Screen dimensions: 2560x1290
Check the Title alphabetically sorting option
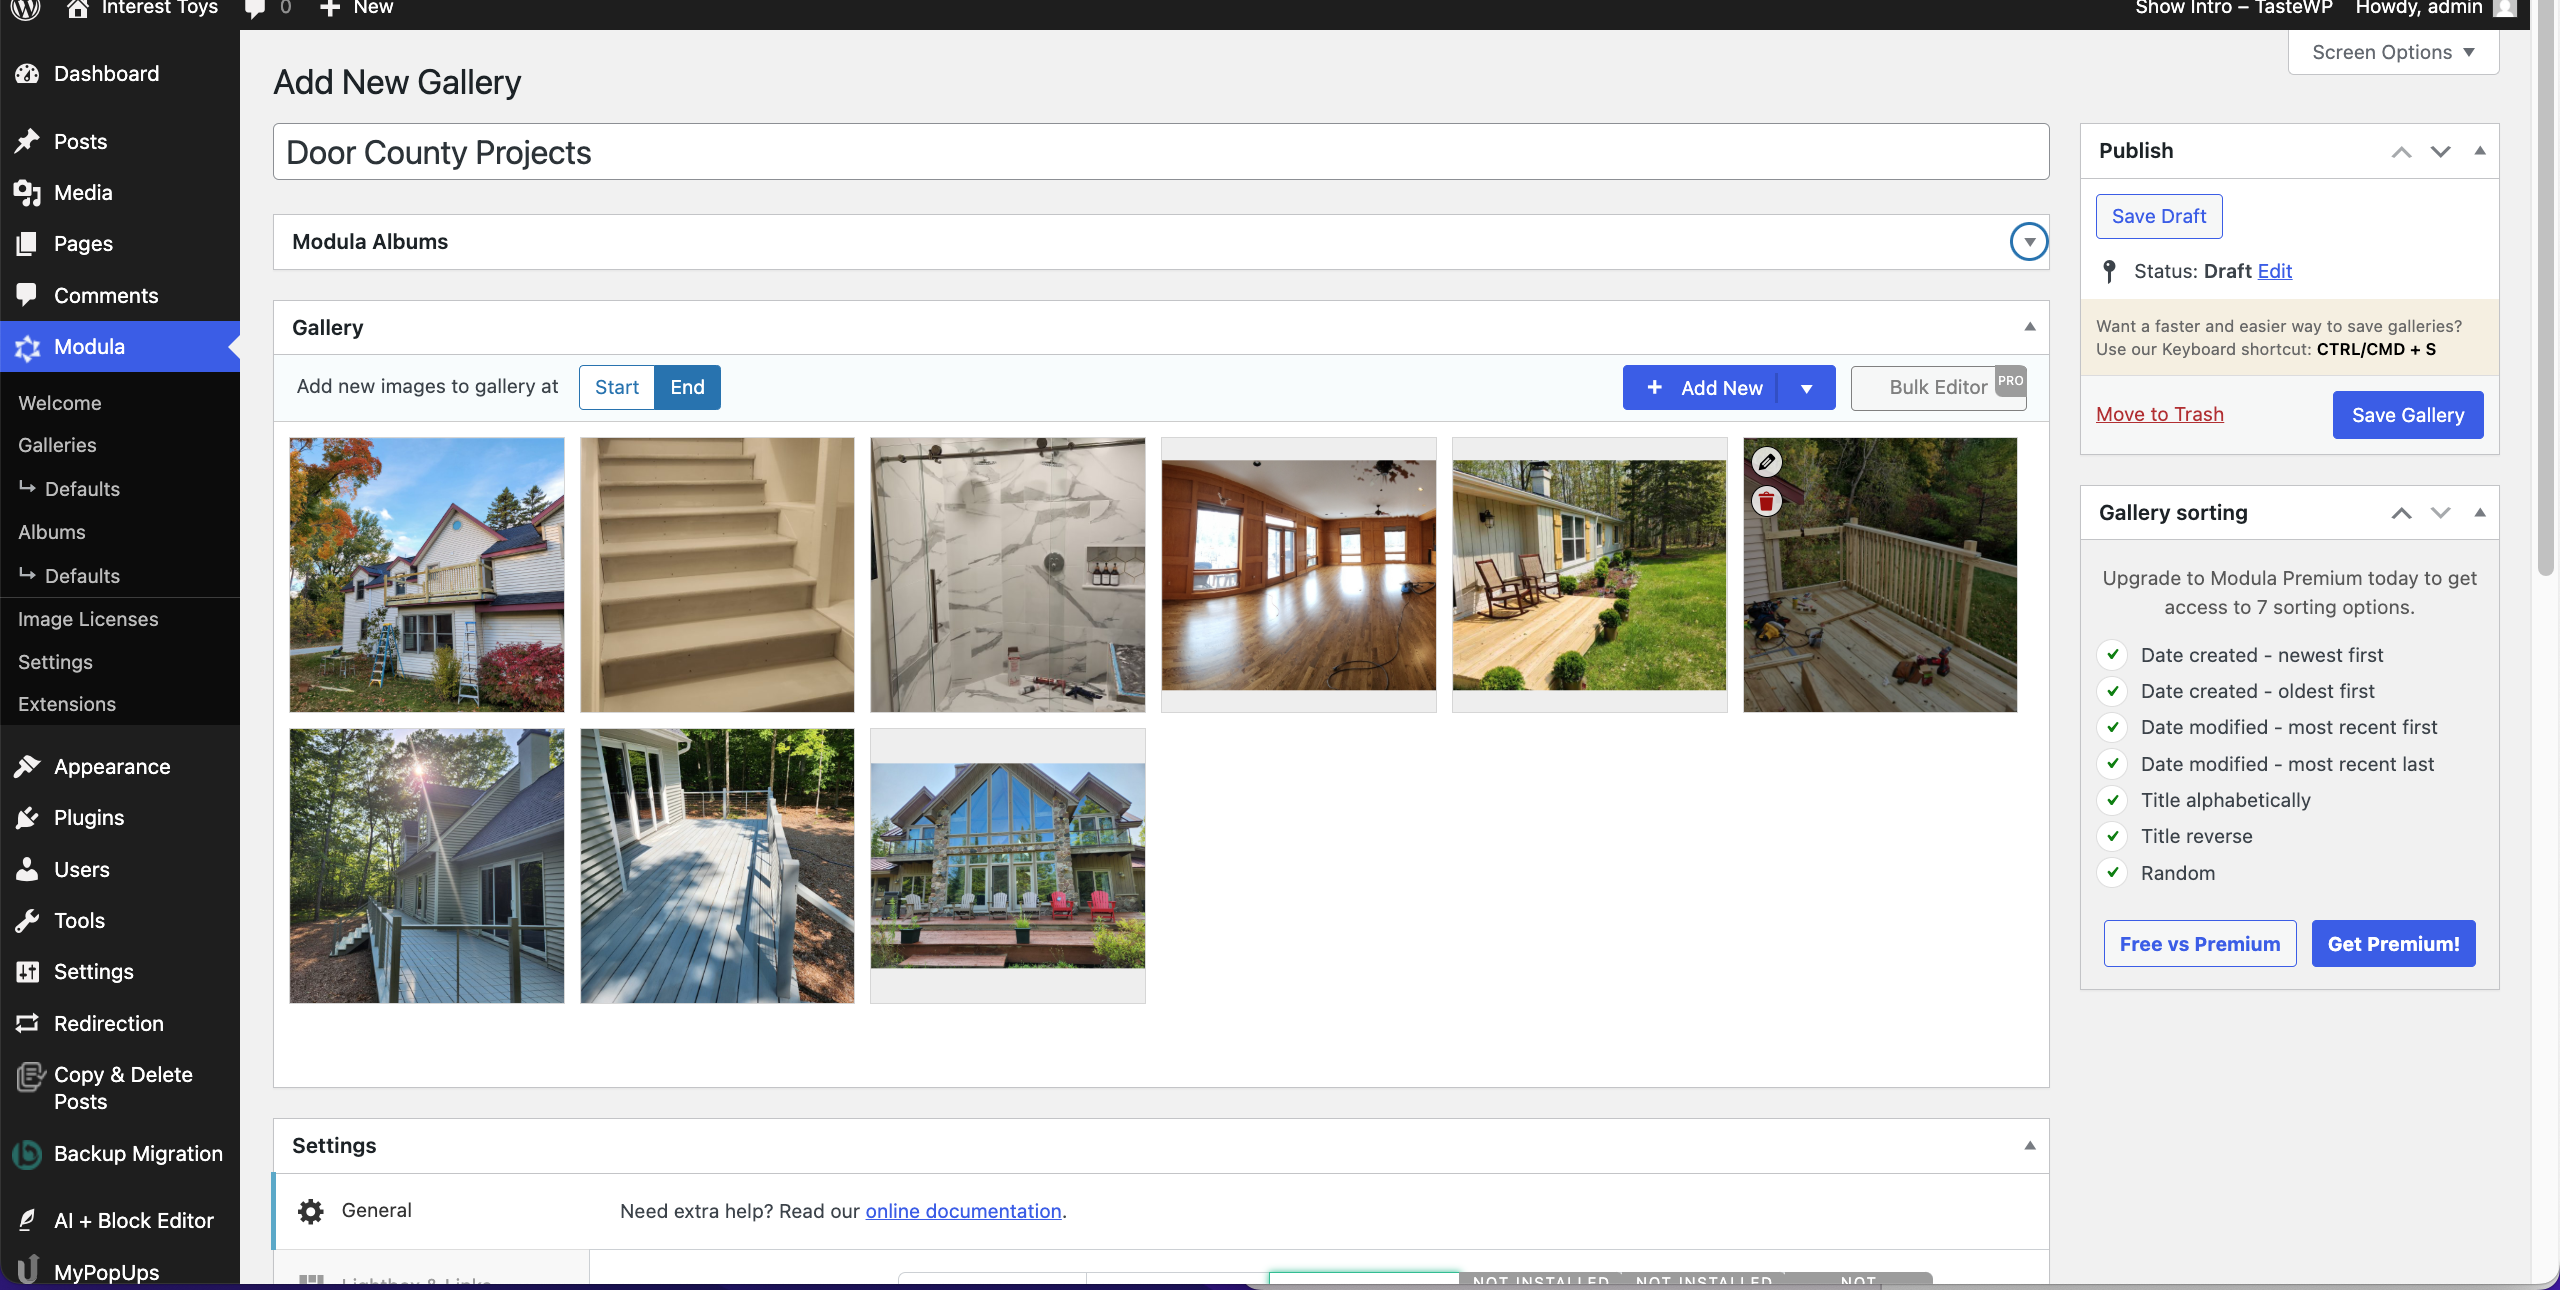click(x=2112, y=800)
